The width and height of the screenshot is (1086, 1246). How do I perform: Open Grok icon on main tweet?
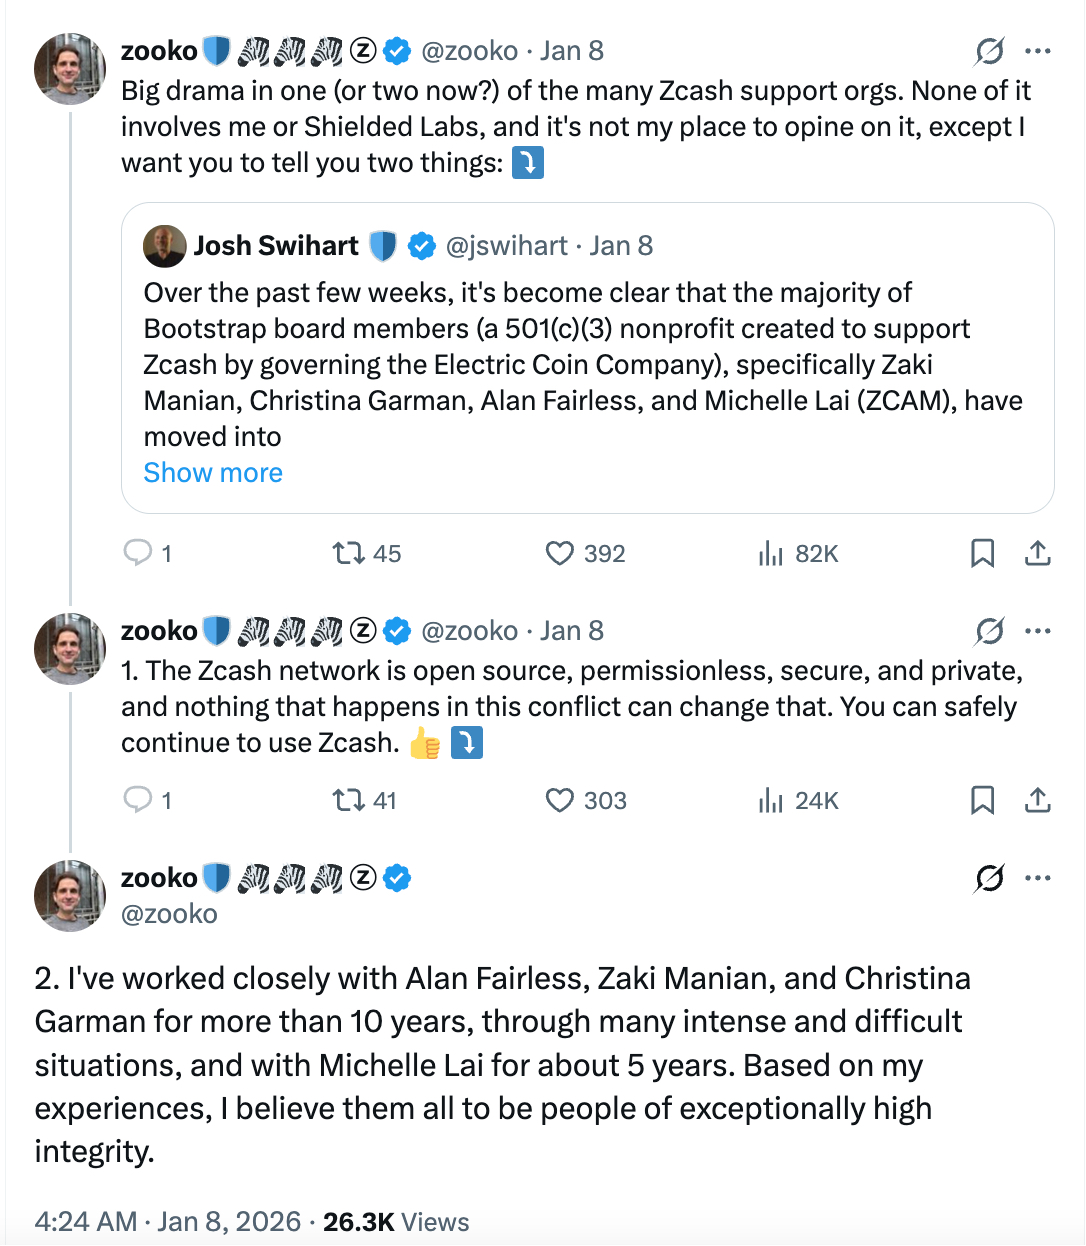(x=989, y=878)
